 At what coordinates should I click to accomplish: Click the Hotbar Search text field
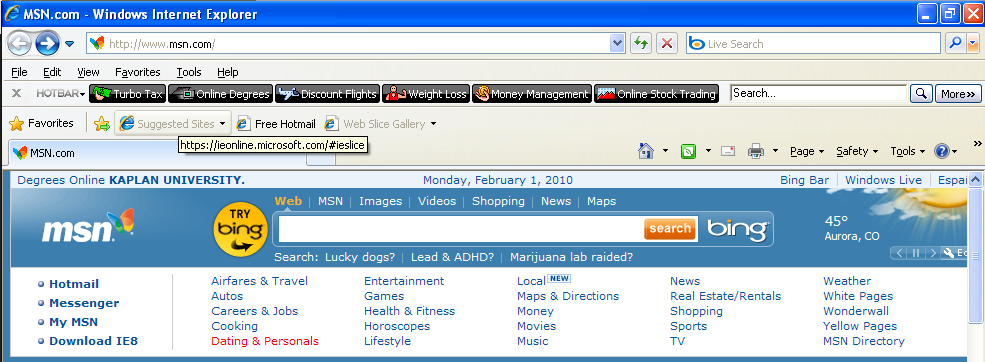819,94
